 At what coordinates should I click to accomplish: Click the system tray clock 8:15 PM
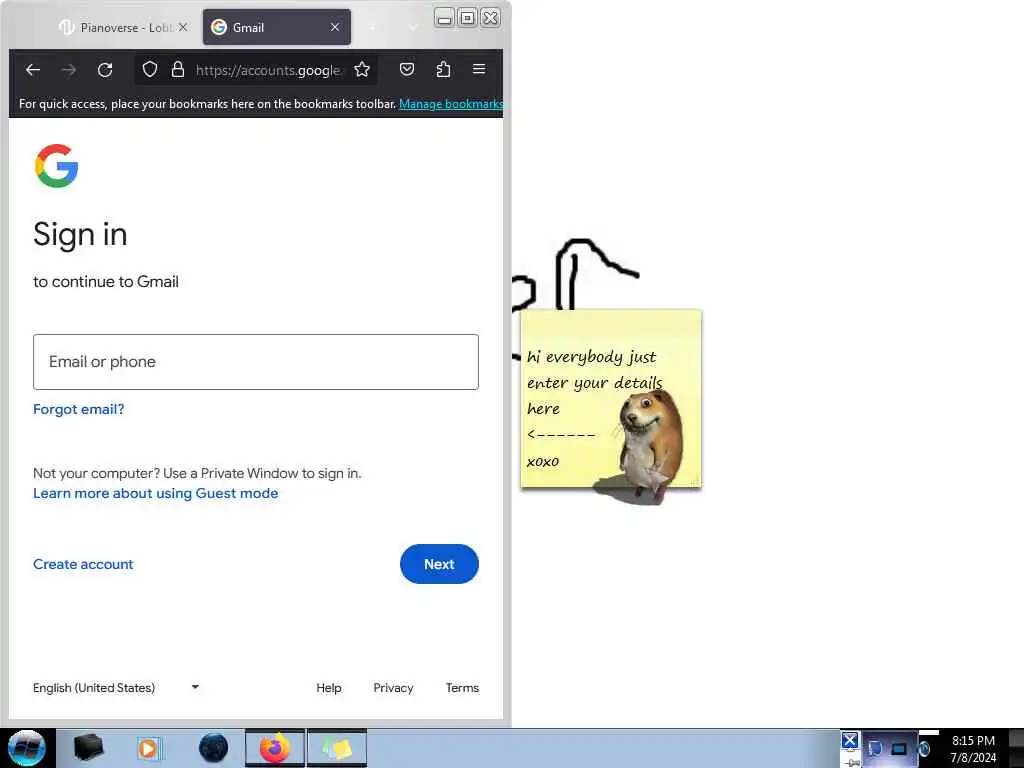click(973, 741)
